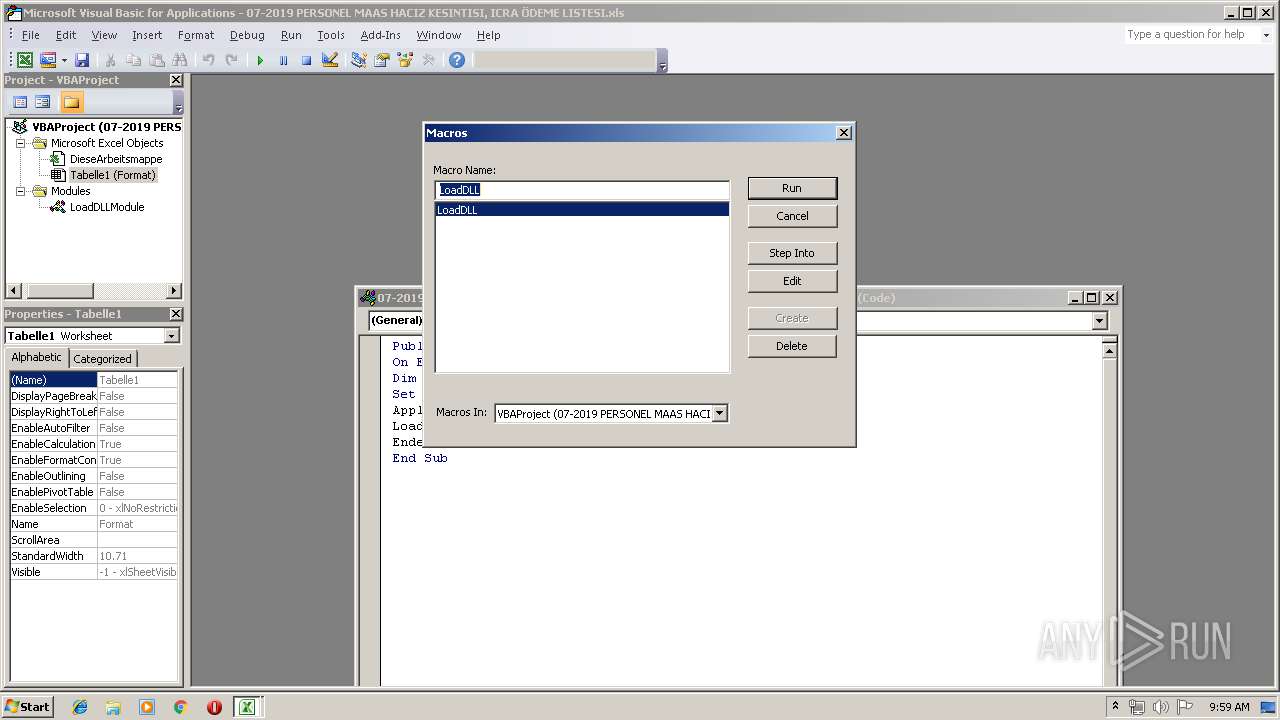
Task: Click Excel icon in the taskbar
Action: pos(246,707)
